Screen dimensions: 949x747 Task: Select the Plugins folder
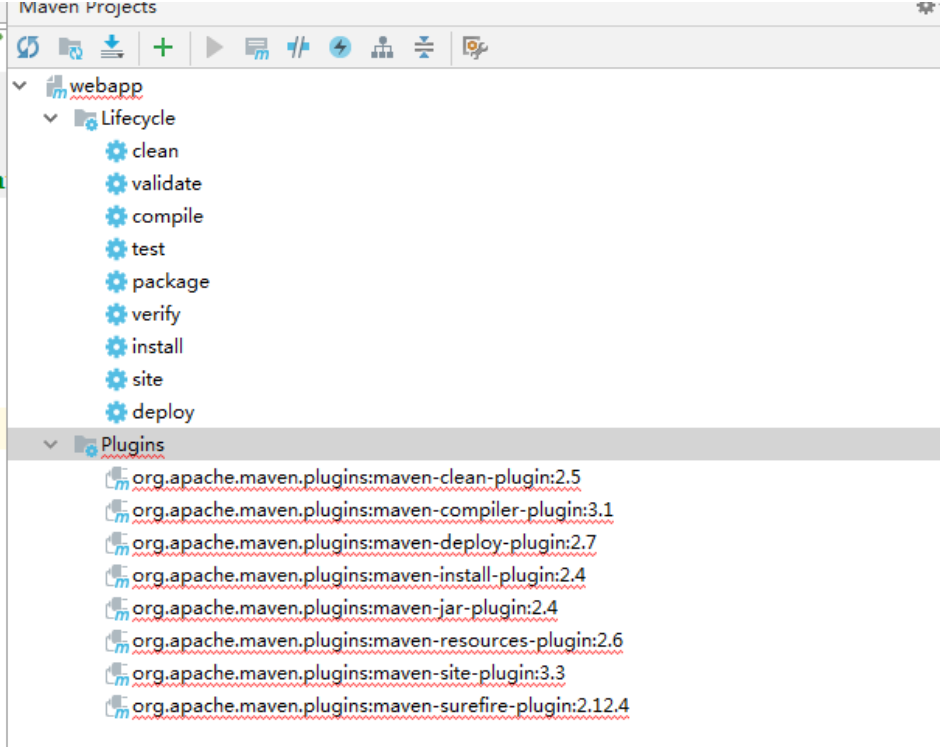click(133, 445)
